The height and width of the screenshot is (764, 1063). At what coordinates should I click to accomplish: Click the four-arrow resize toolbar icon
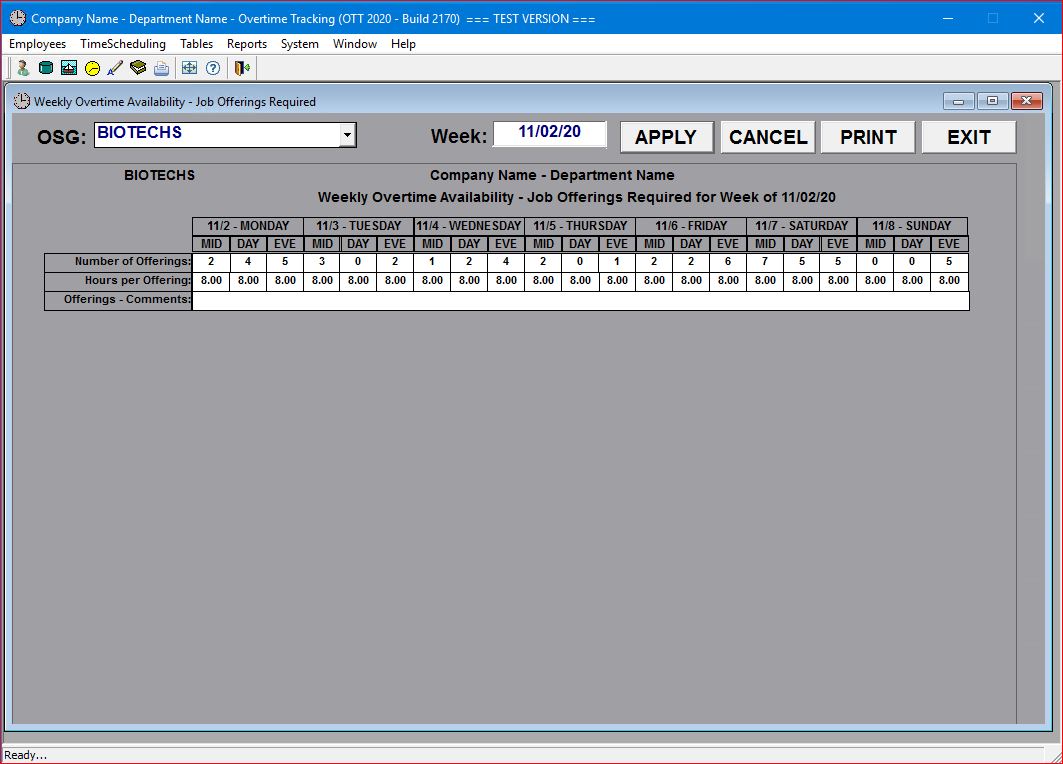pyautogui.click(x=189, y=68)
